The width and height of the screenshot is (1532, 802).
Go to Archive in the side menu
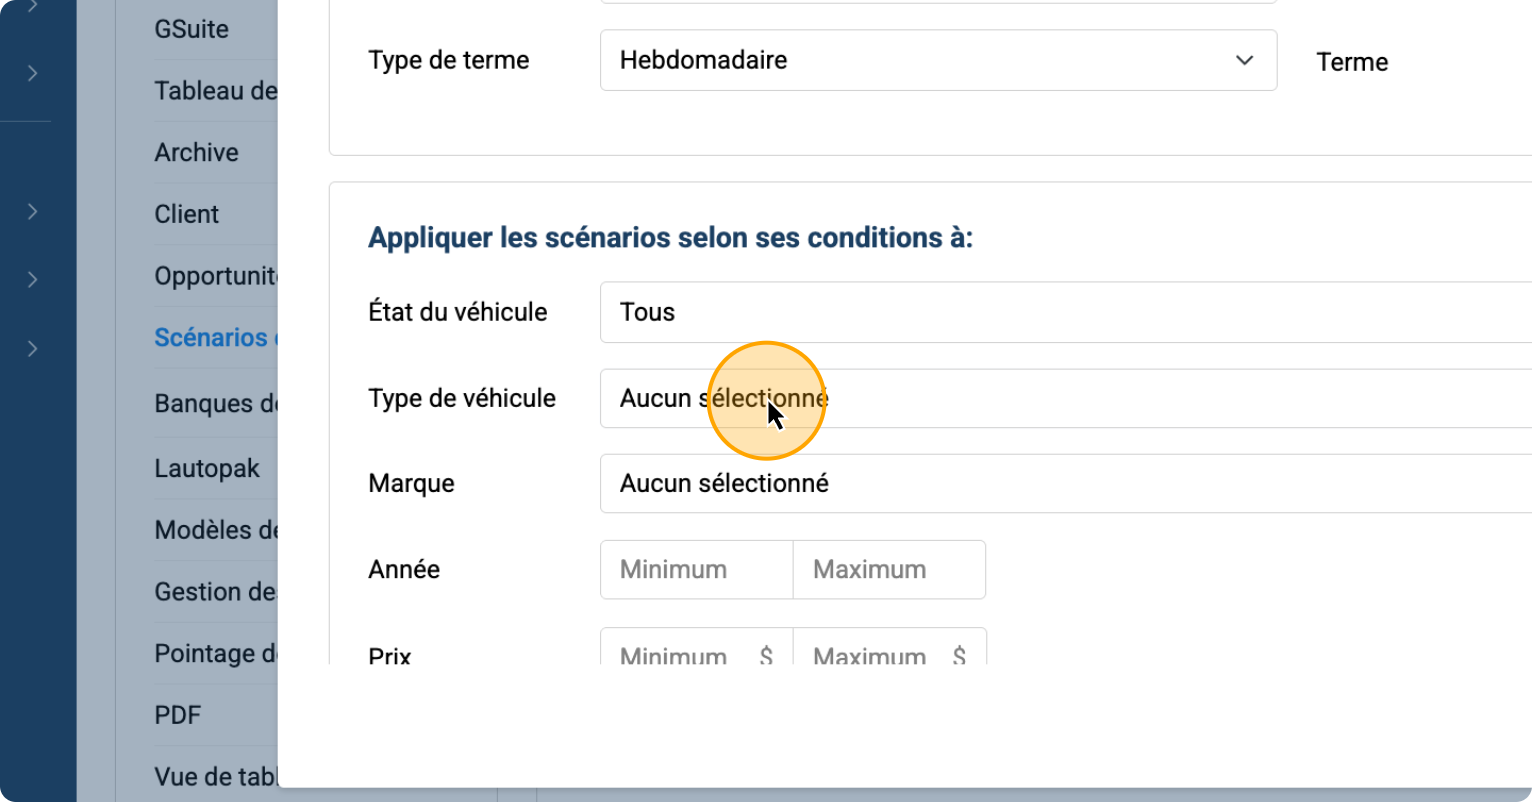point(197,152)
